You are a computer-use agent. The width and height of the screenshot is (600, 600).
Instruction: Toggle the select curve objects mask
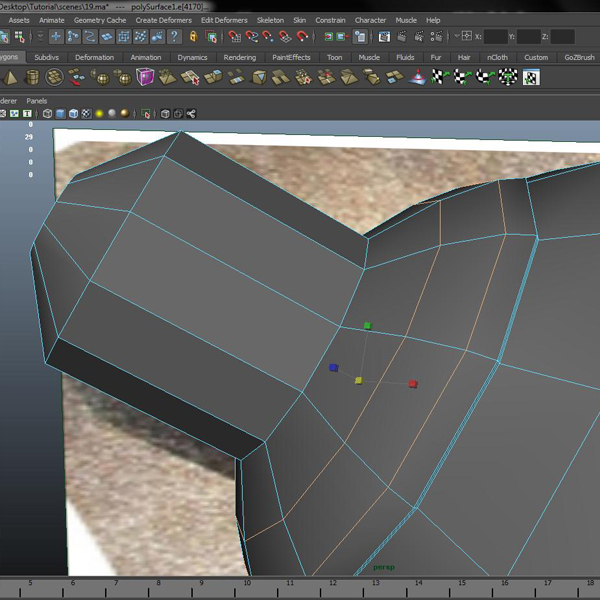pyautogui.click(x=90, y=37)
